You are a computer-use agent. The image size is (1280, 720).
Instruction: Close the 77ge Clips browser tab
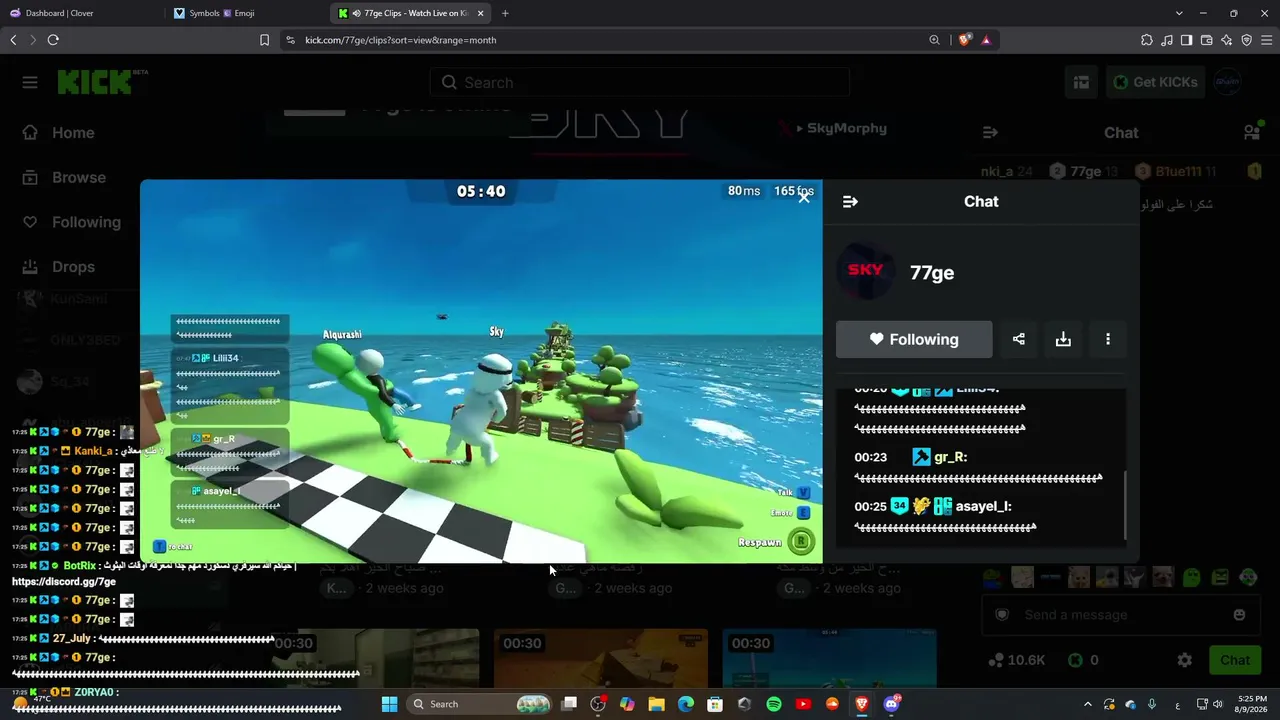click(481, 13)
